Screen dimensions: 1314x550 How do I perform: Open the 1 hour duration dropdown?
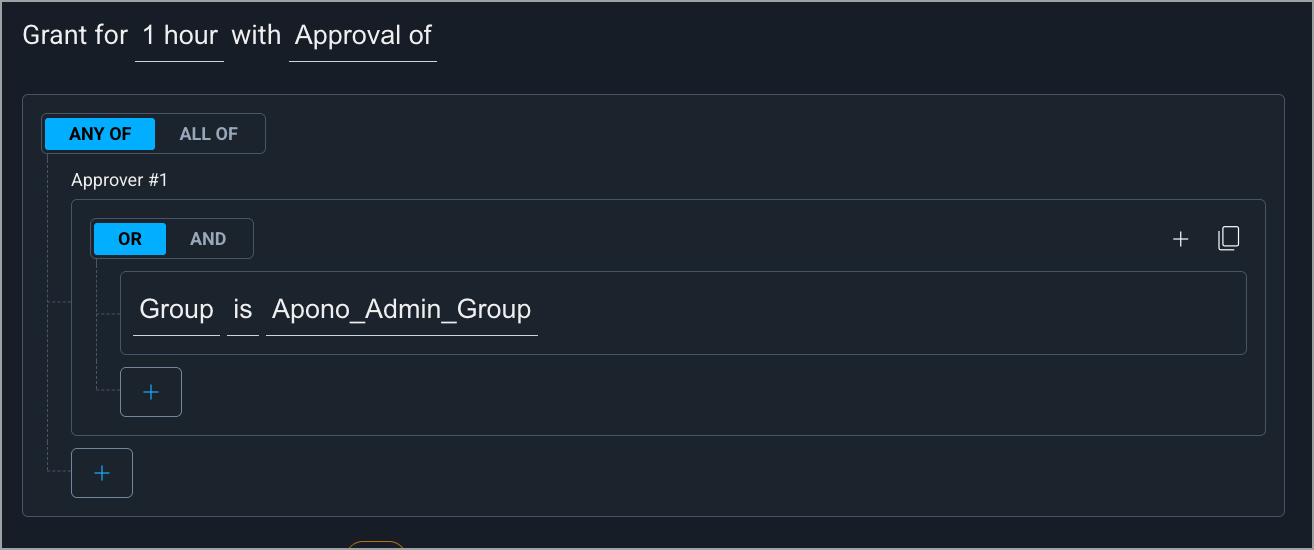[180, 36]
